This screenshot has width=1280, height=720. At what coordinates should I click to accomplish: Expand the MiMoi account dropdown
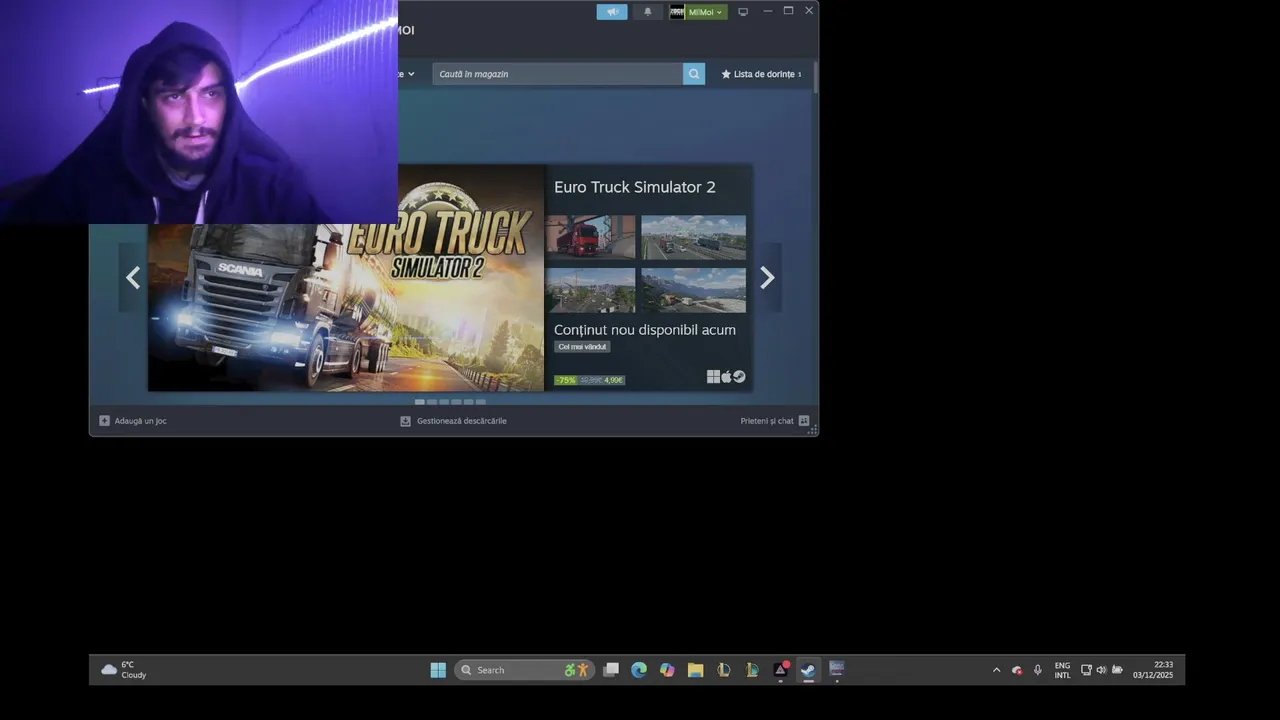[698, 12]
